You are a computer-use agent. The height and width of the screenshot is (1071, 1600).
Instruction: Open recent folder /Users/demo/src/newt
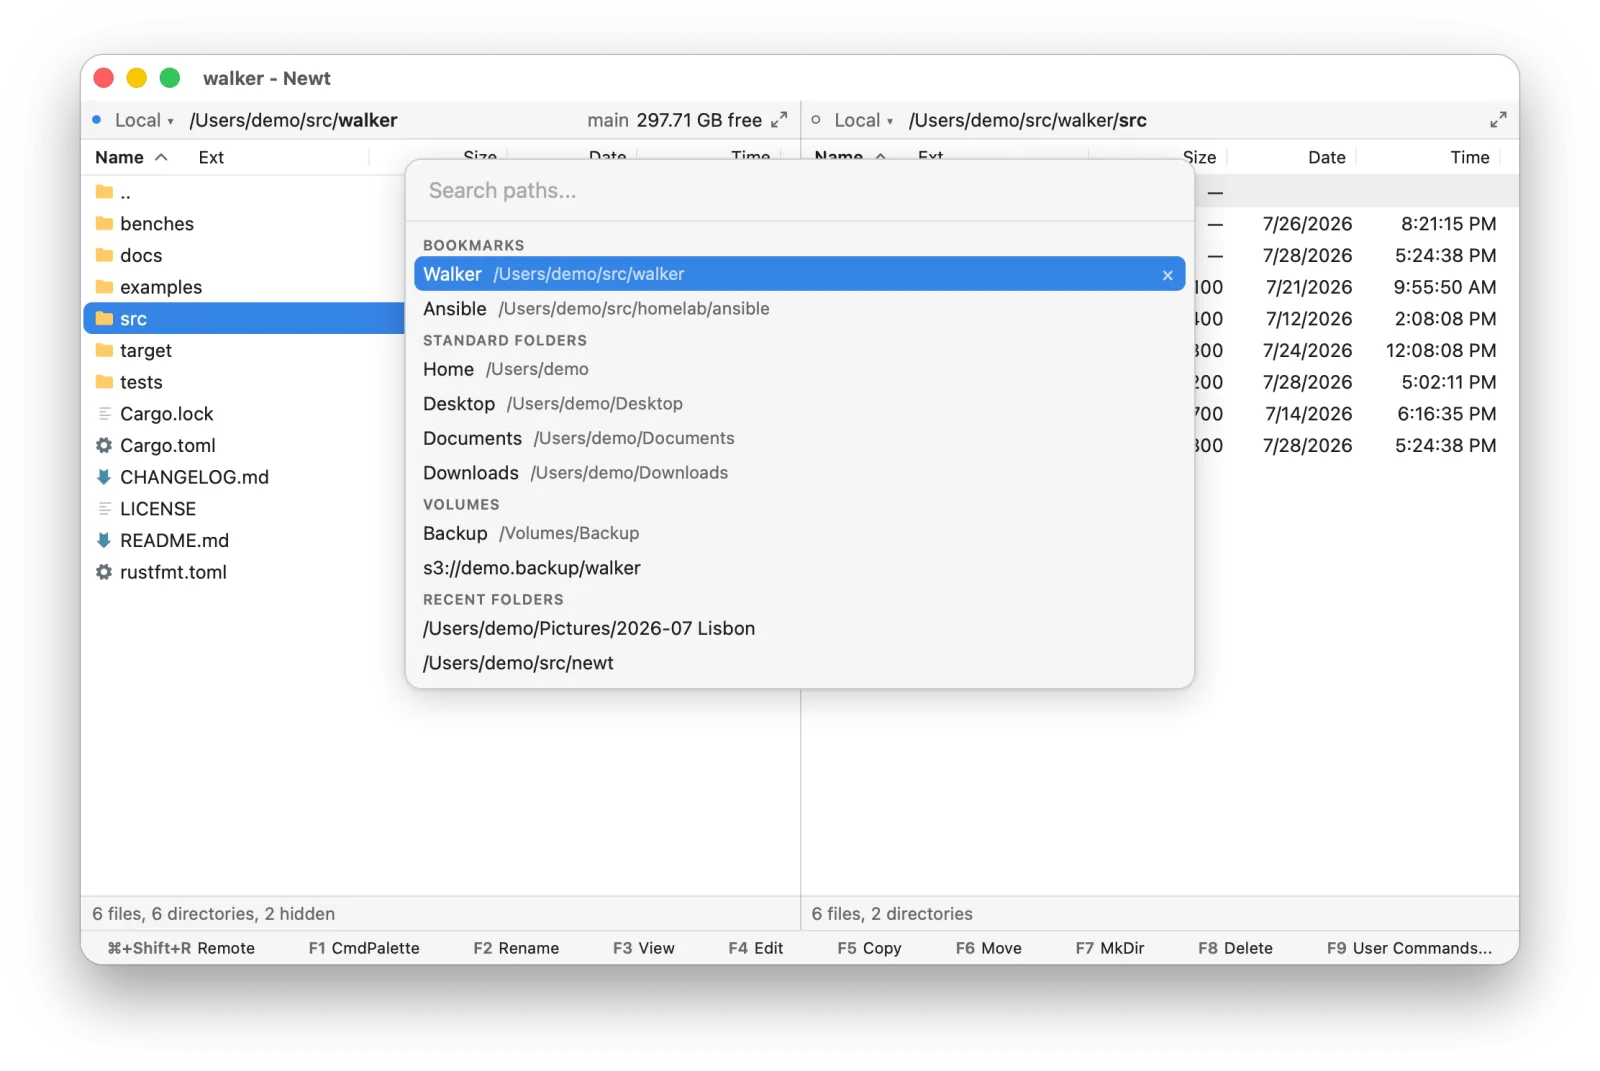tap(800, 663)
